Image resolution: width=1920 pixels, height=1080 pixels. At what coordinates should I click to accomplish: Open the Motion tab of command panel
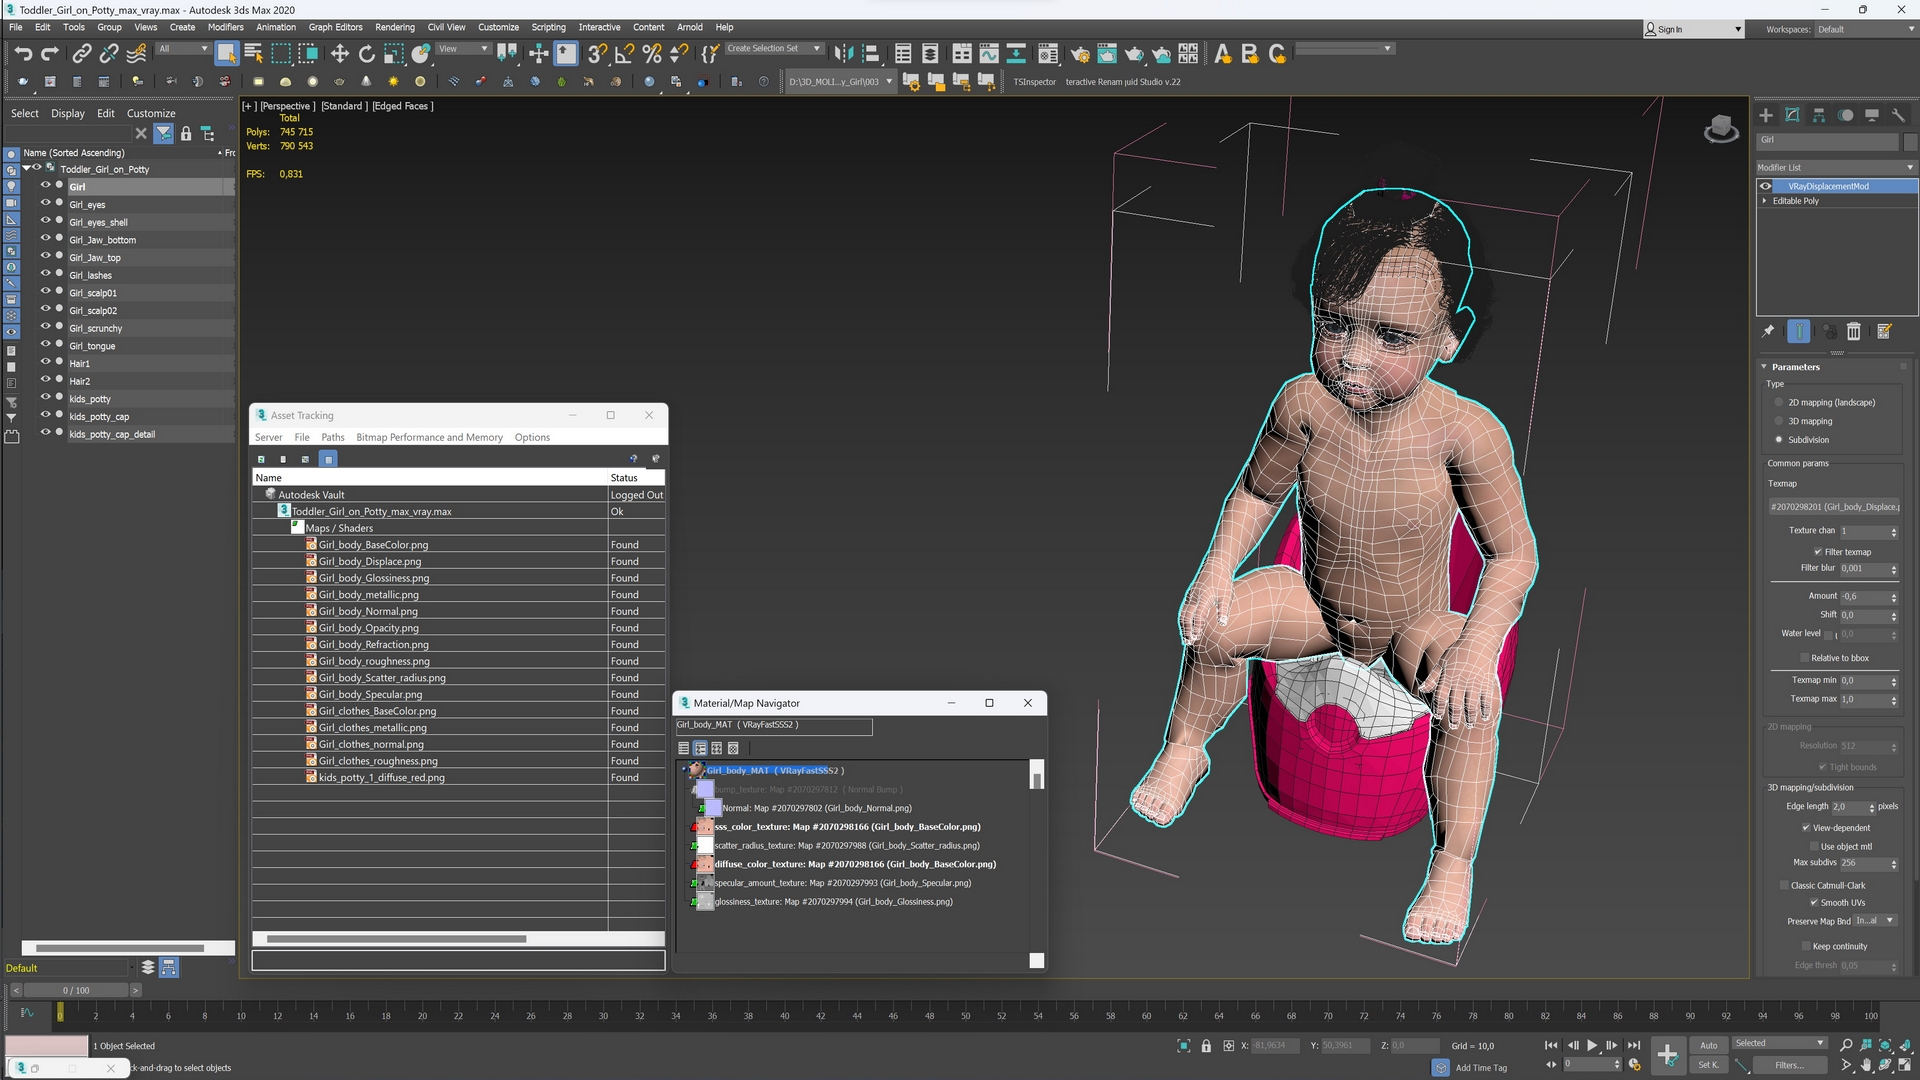[x=1845, y=115]
